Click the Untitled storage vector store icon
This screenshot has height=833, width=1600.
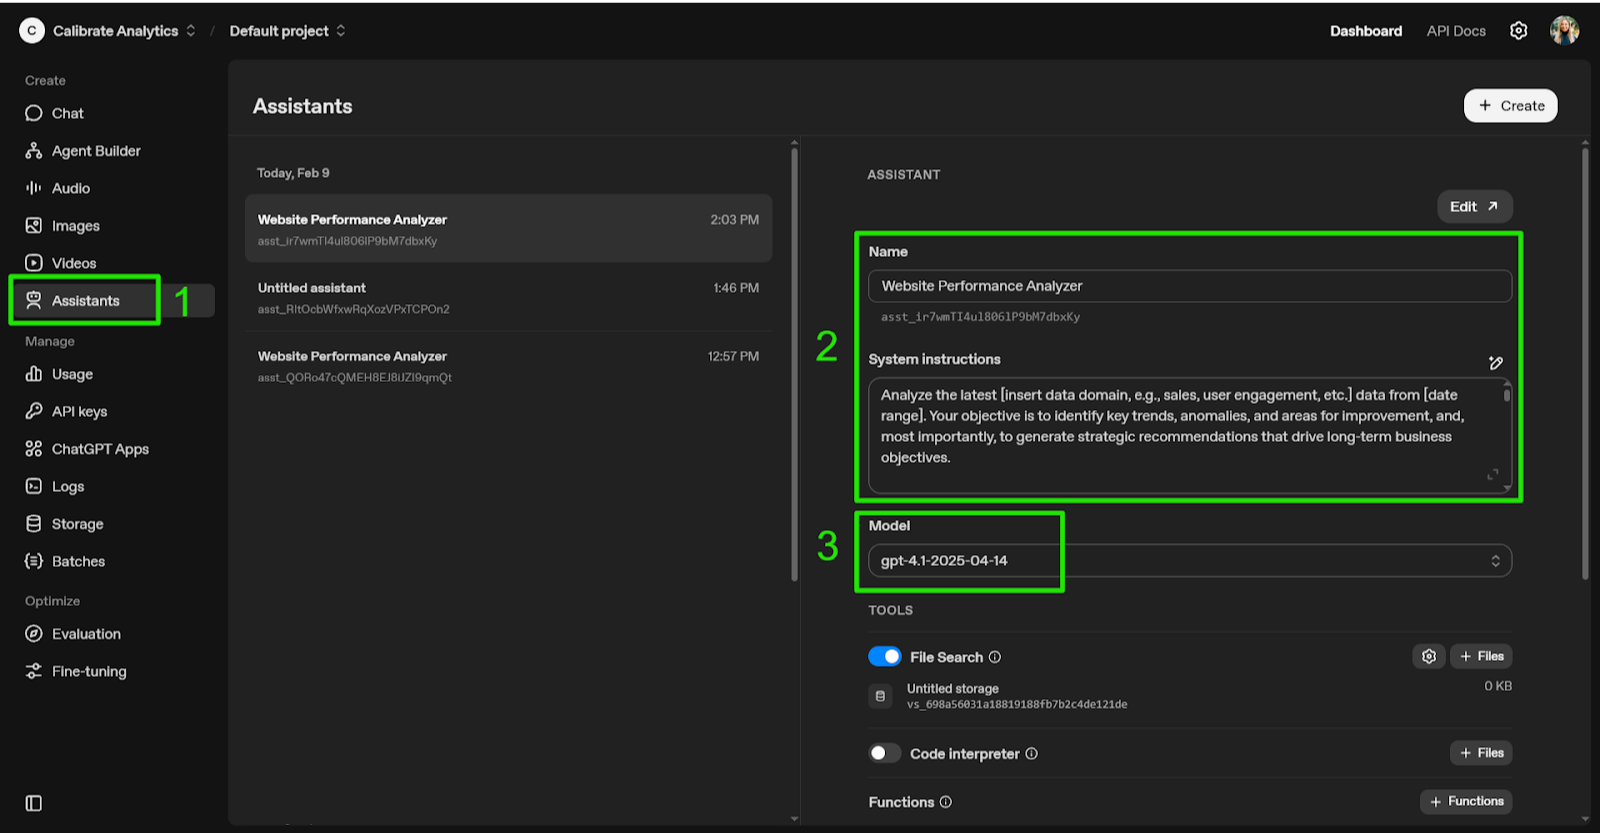[880, 696]
